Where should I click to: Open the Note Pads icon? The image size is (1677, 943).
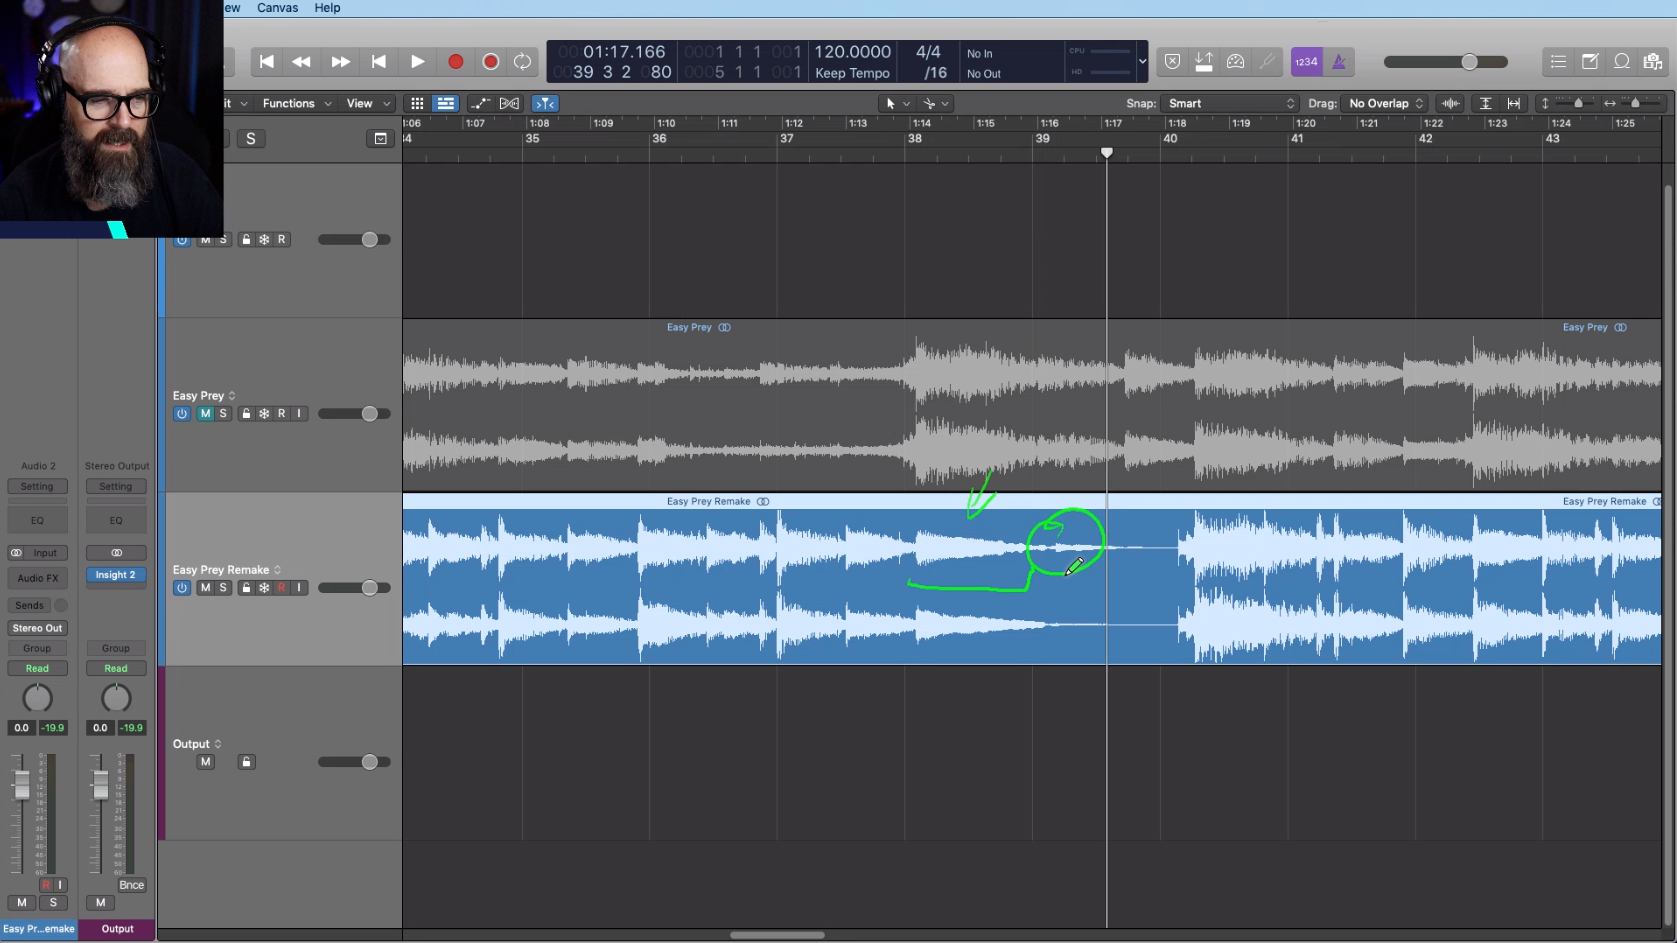(1590, 62)
